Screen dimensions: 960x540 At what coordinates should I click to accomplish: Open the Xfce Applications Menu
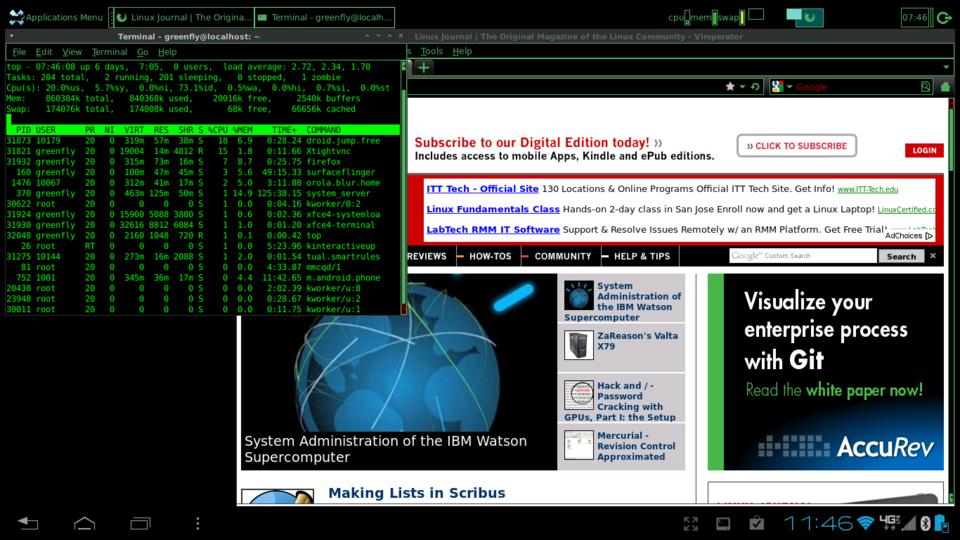click(55, 17)
